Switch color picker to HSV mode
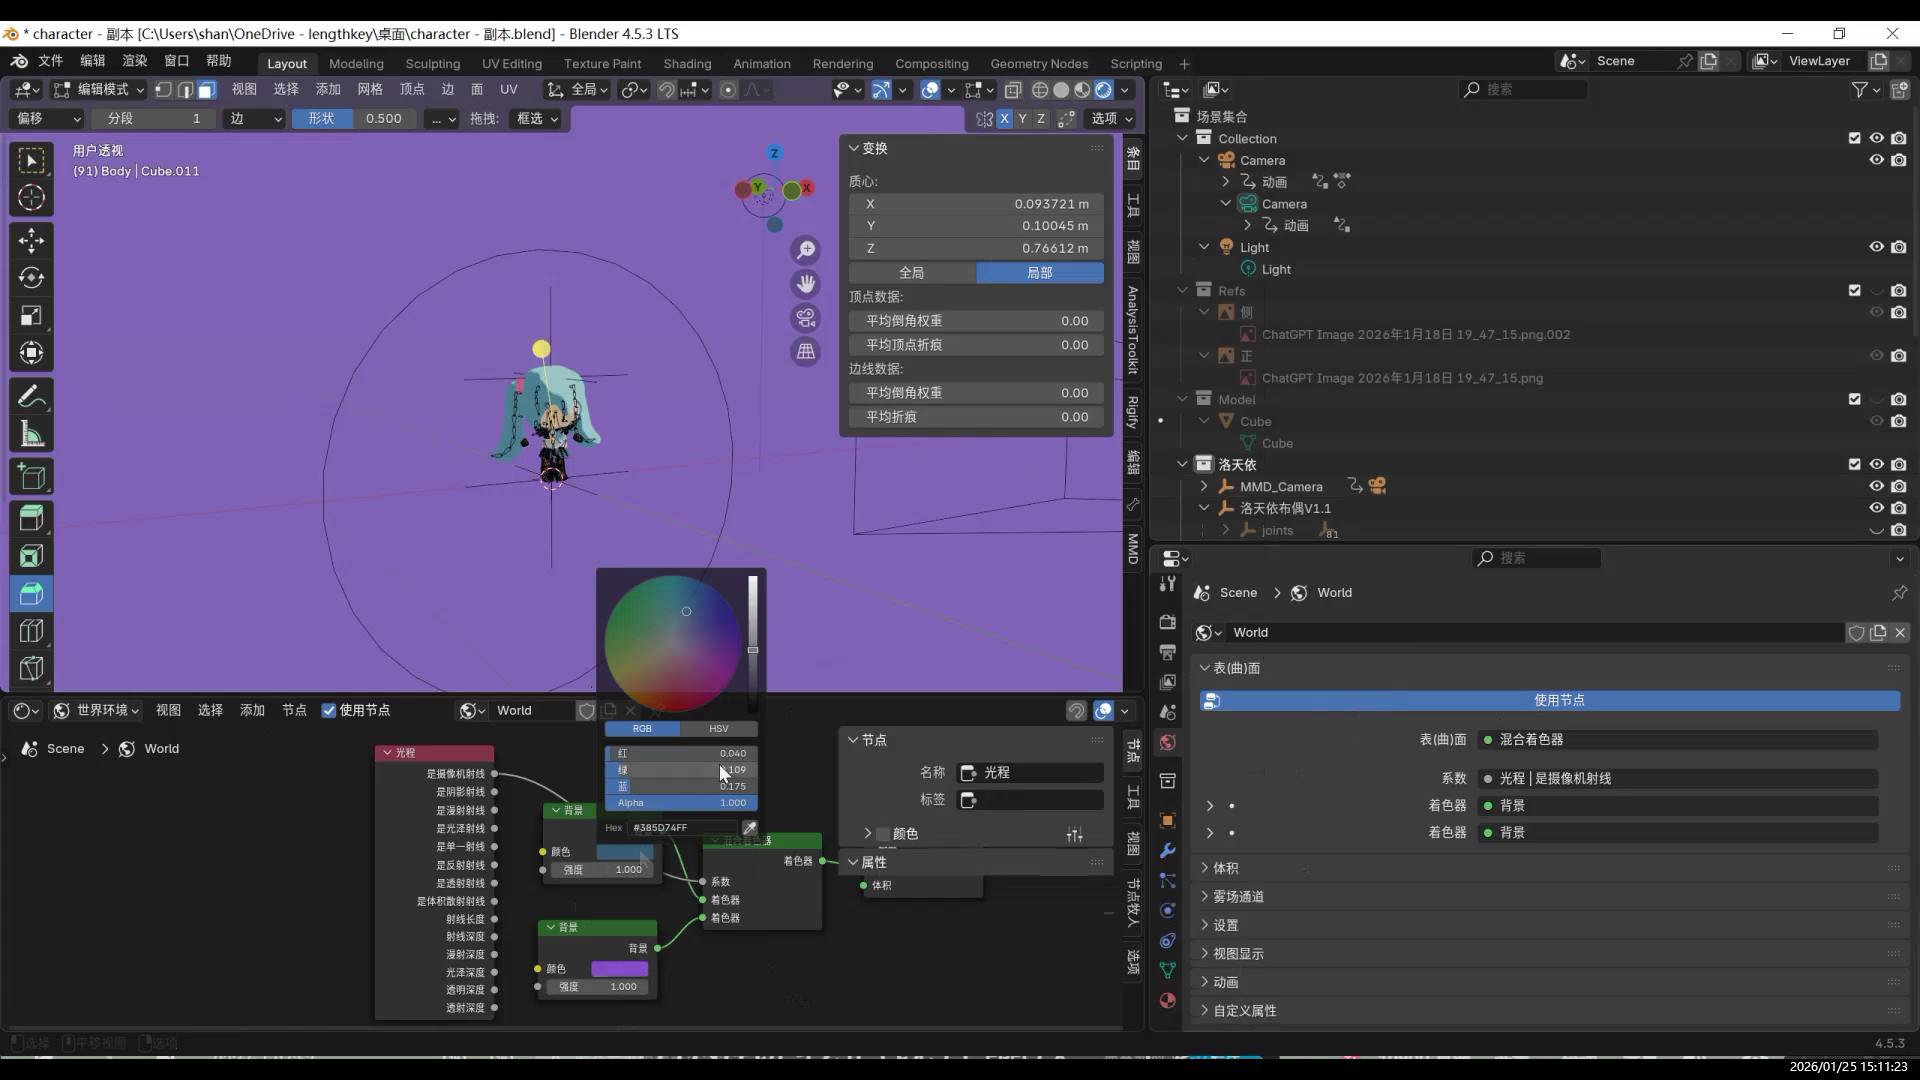This screenshot has height=1080, width=1920. (x=718, y=729)
